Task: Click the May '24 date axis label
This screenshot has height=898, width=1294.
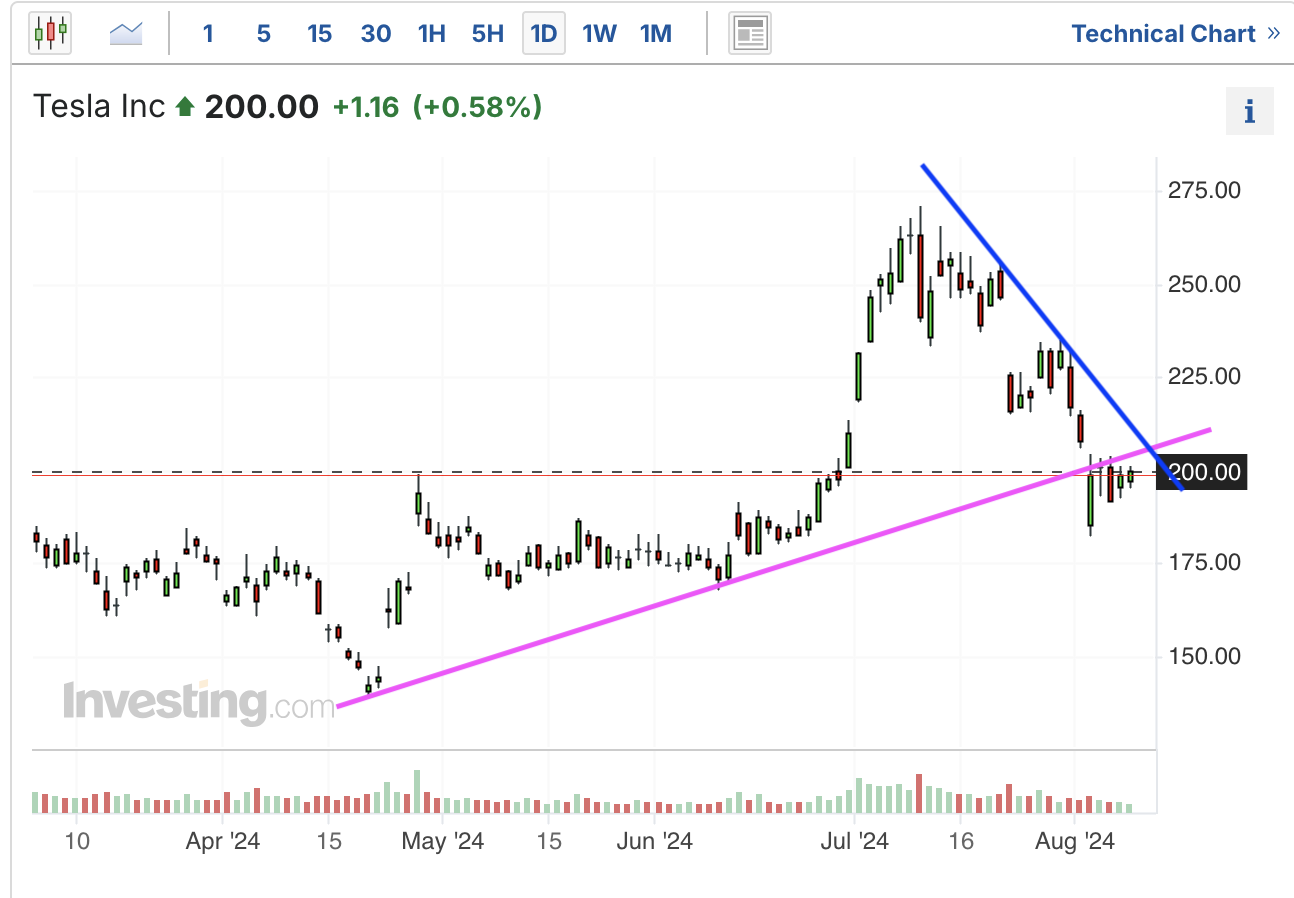Action: pyautogui.click(x=442, y=842)
